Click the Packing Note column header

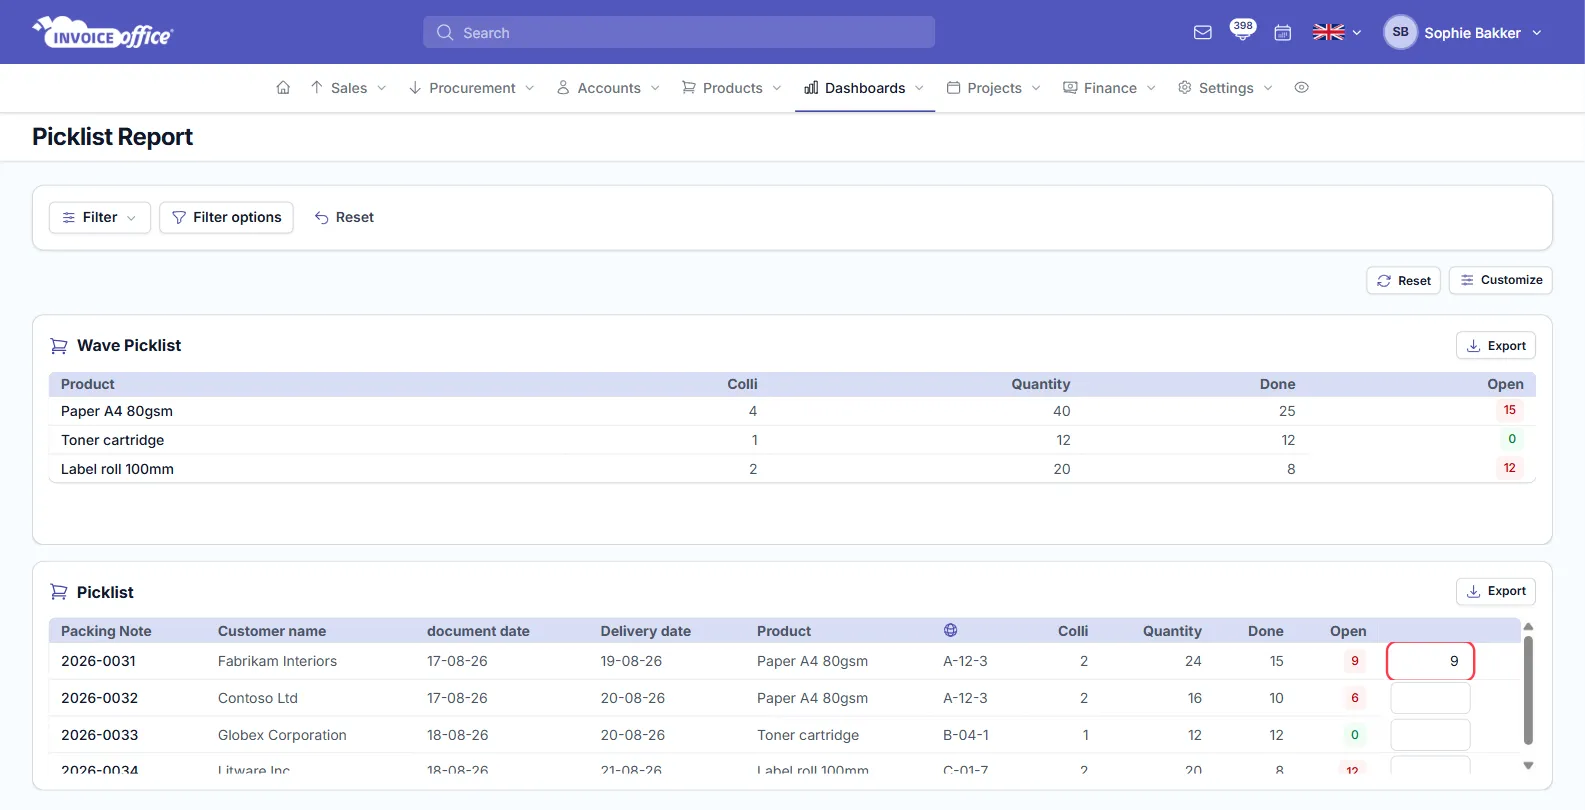106,631
